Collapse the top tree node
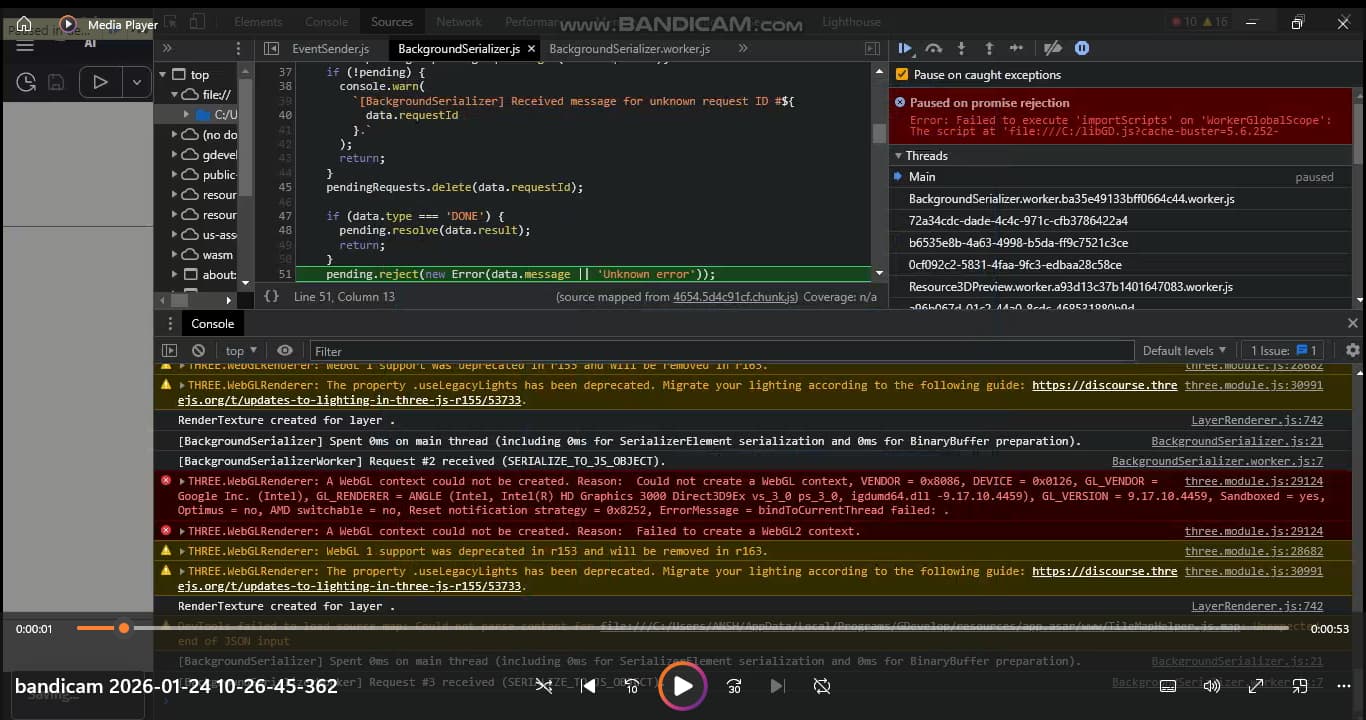Screen dimensions: 1366x720 163,75
